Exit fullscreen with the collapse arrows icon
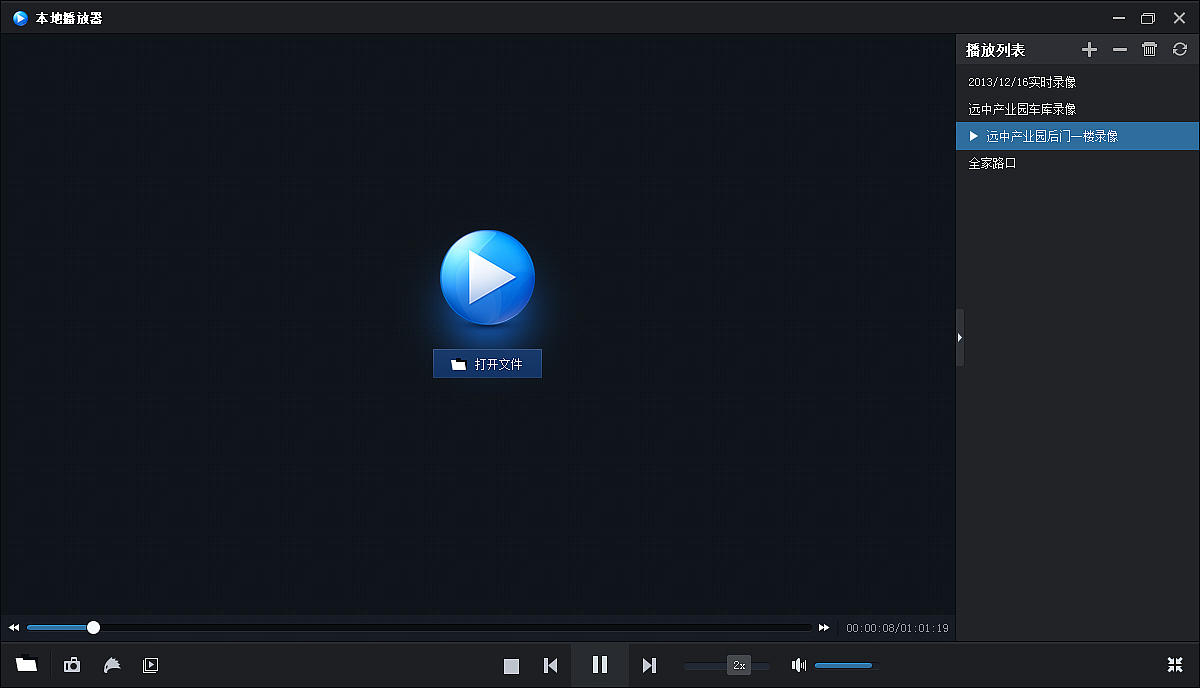This screenshot has width=1200, height=688. [x=1175, y=665]
